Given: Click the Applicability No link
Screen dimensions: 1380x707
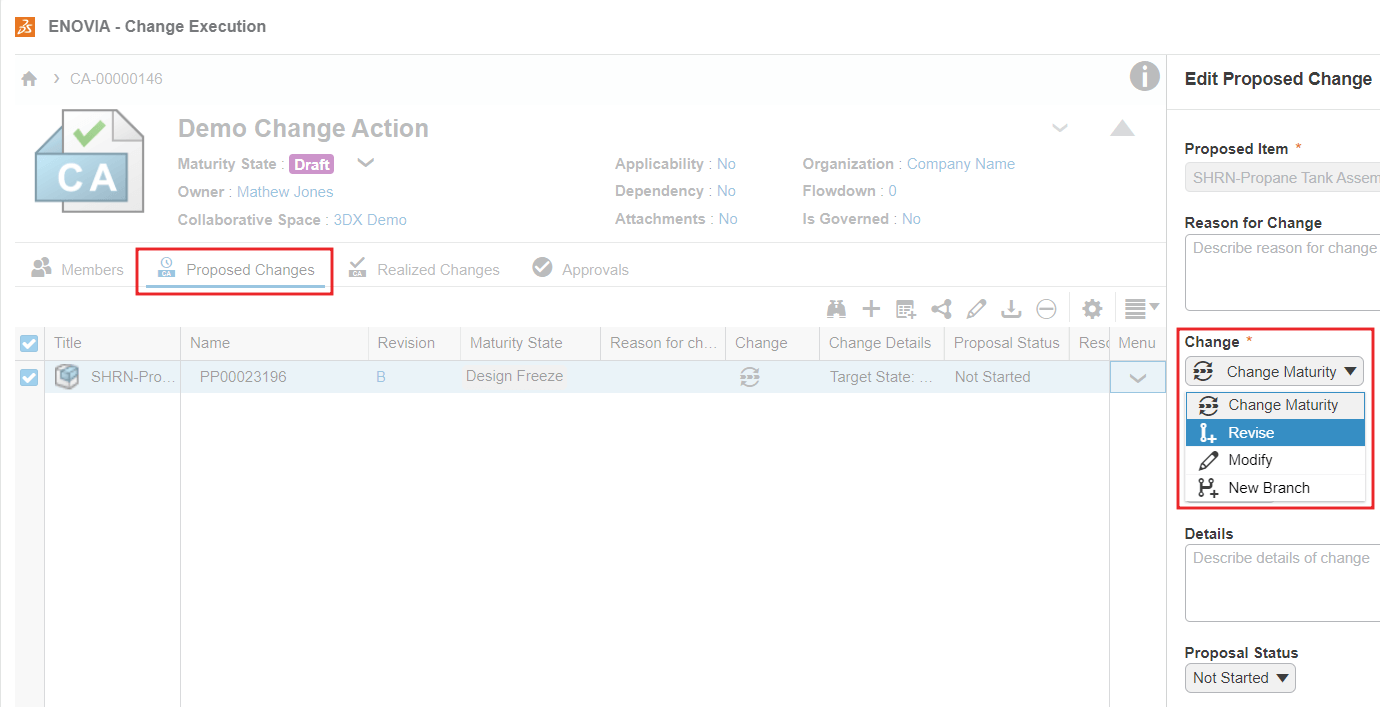Looking at the screenshot, I should (726, 164).
